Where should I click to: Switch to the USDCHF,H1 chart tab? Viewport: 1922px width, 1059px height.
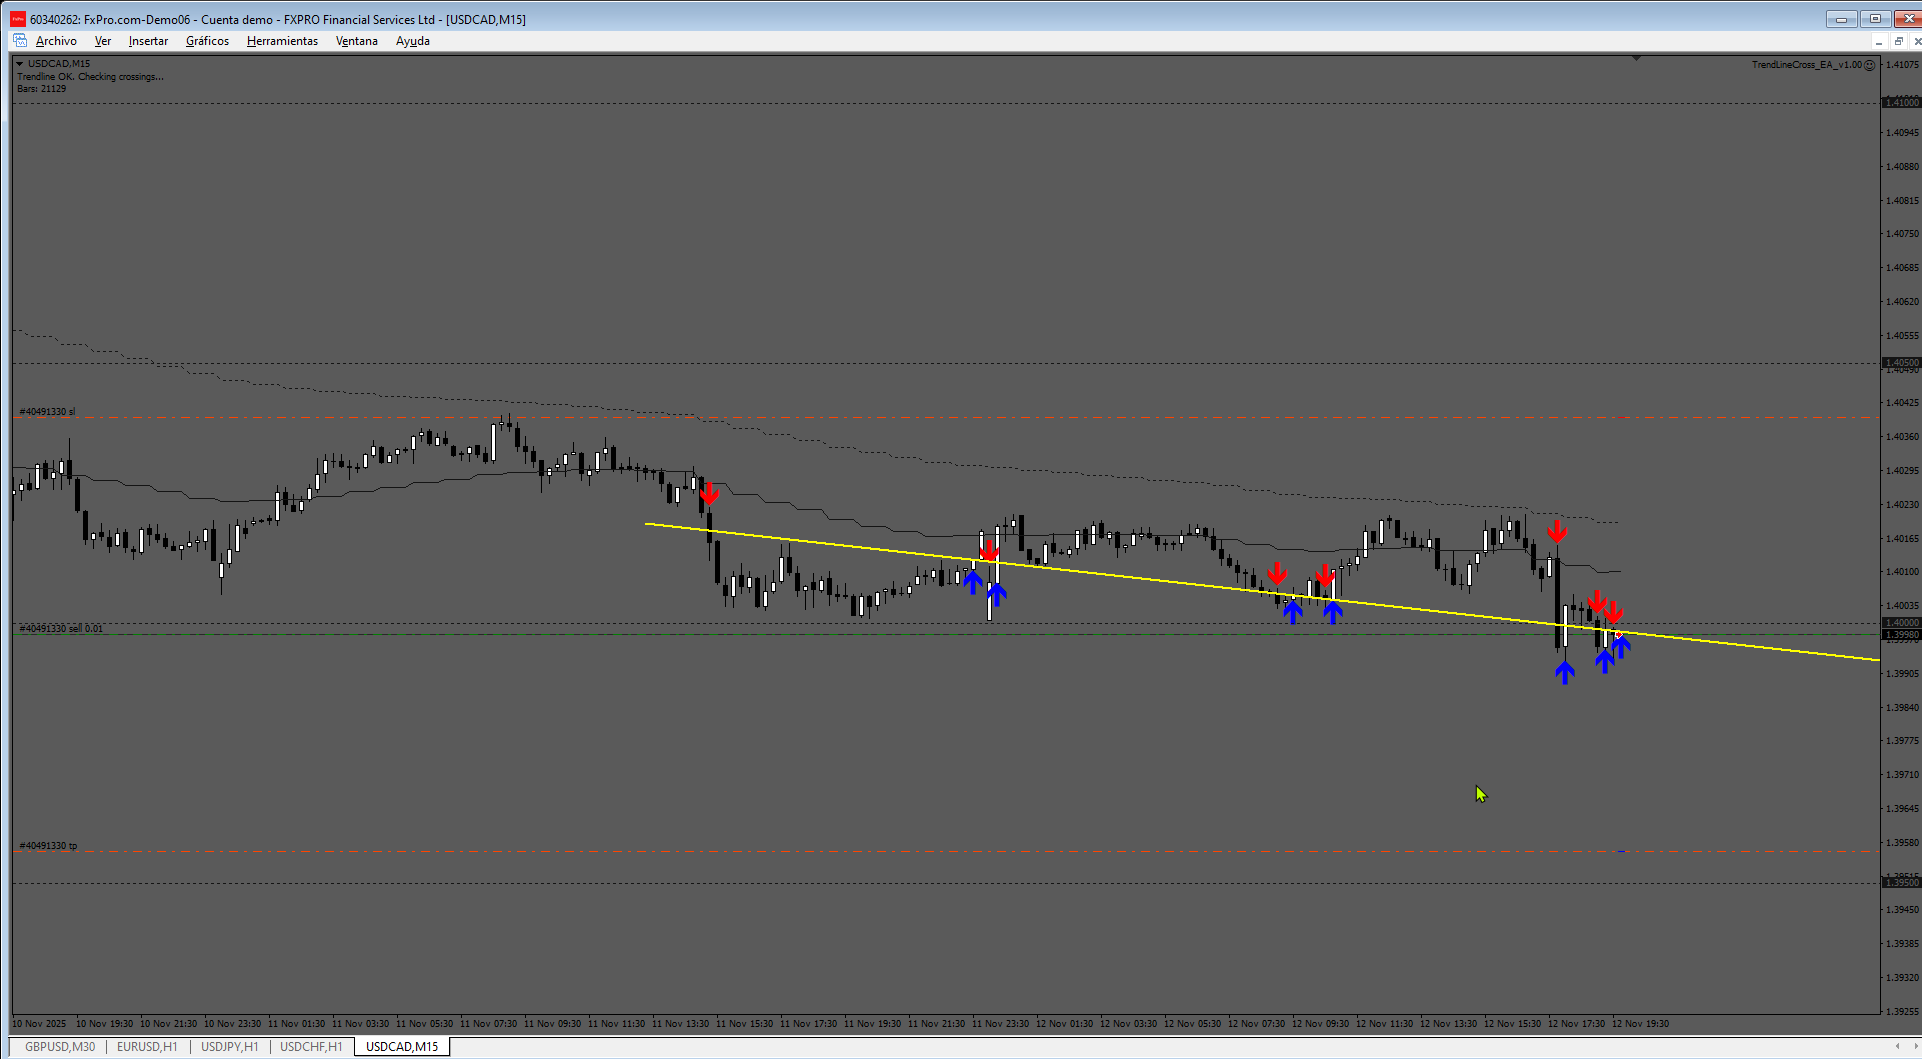[x=311, y=1047]
